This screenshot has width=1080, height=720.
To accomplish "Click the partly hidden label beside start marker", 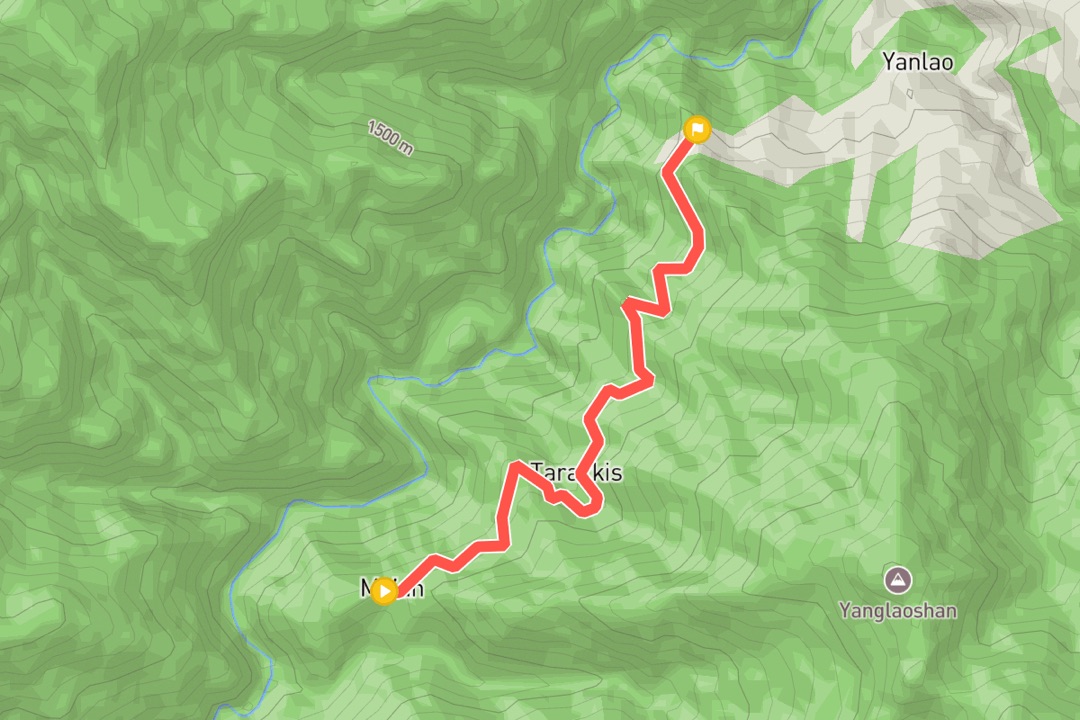I will tap(393, 588).
